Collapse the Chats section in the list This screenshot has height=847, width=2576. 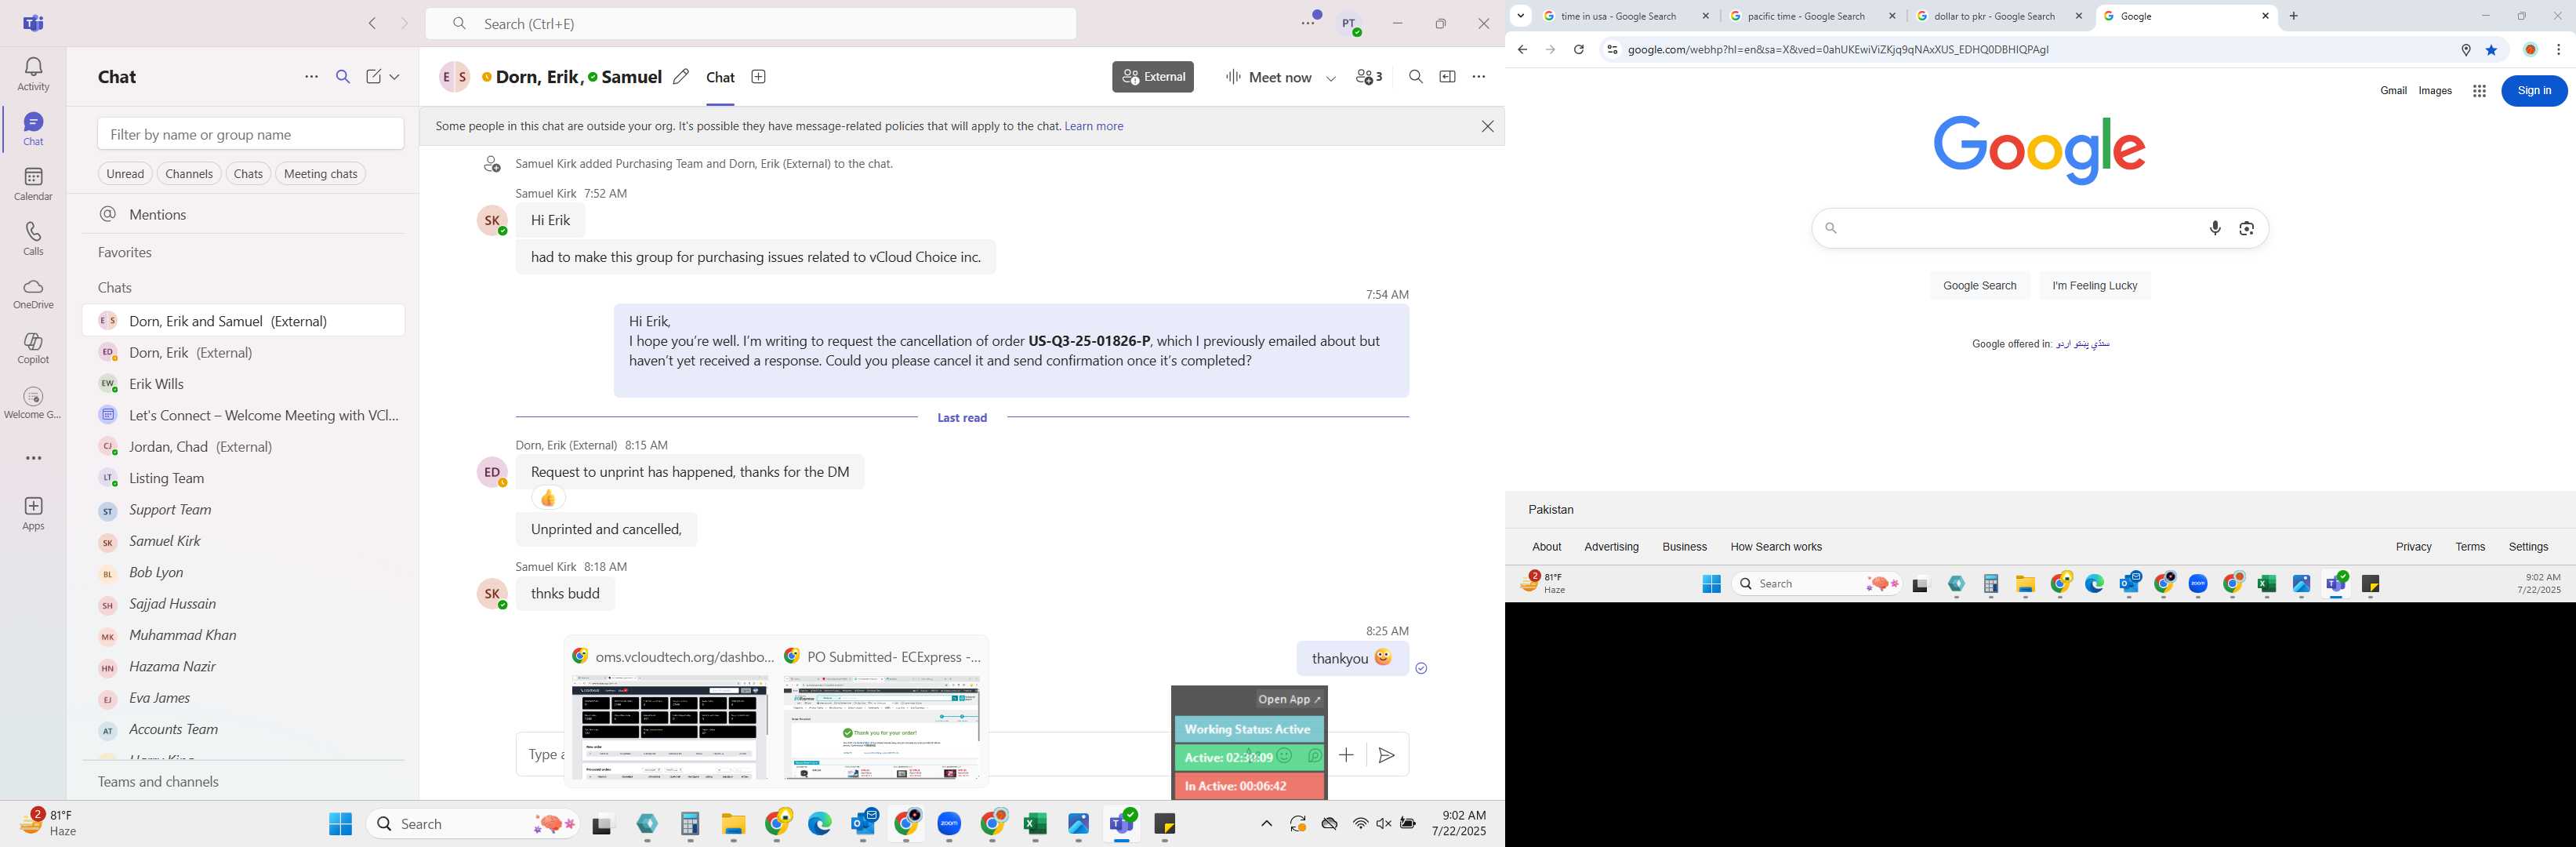[115, 288]
